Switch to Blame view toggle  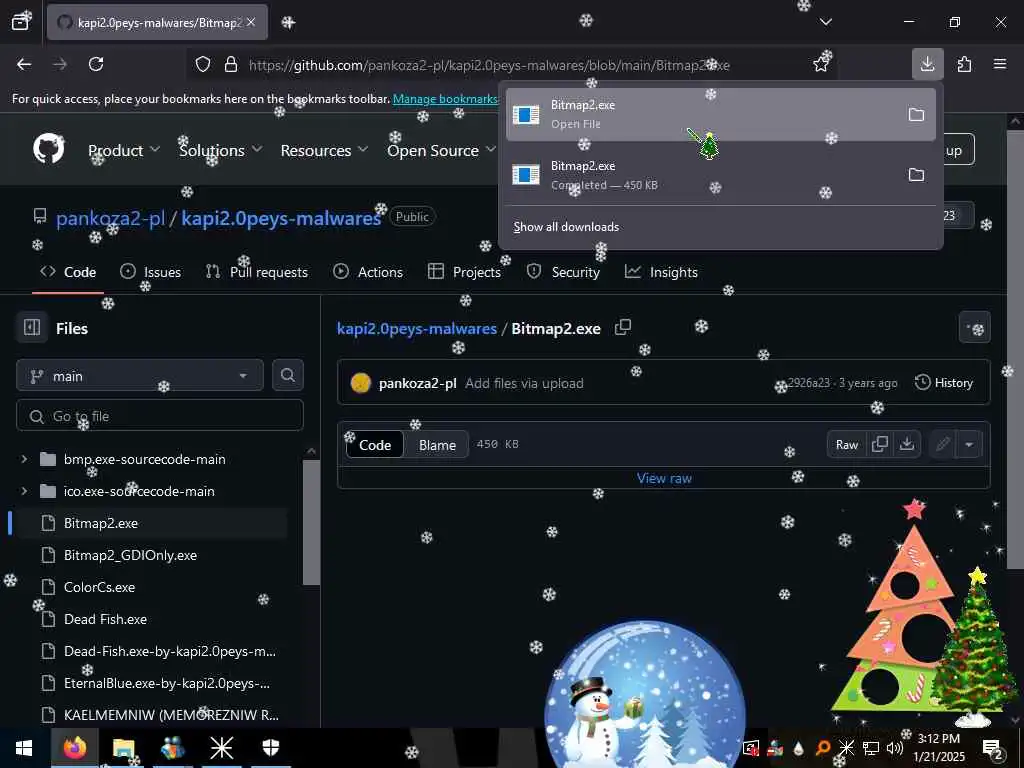[x=437, y=445]
